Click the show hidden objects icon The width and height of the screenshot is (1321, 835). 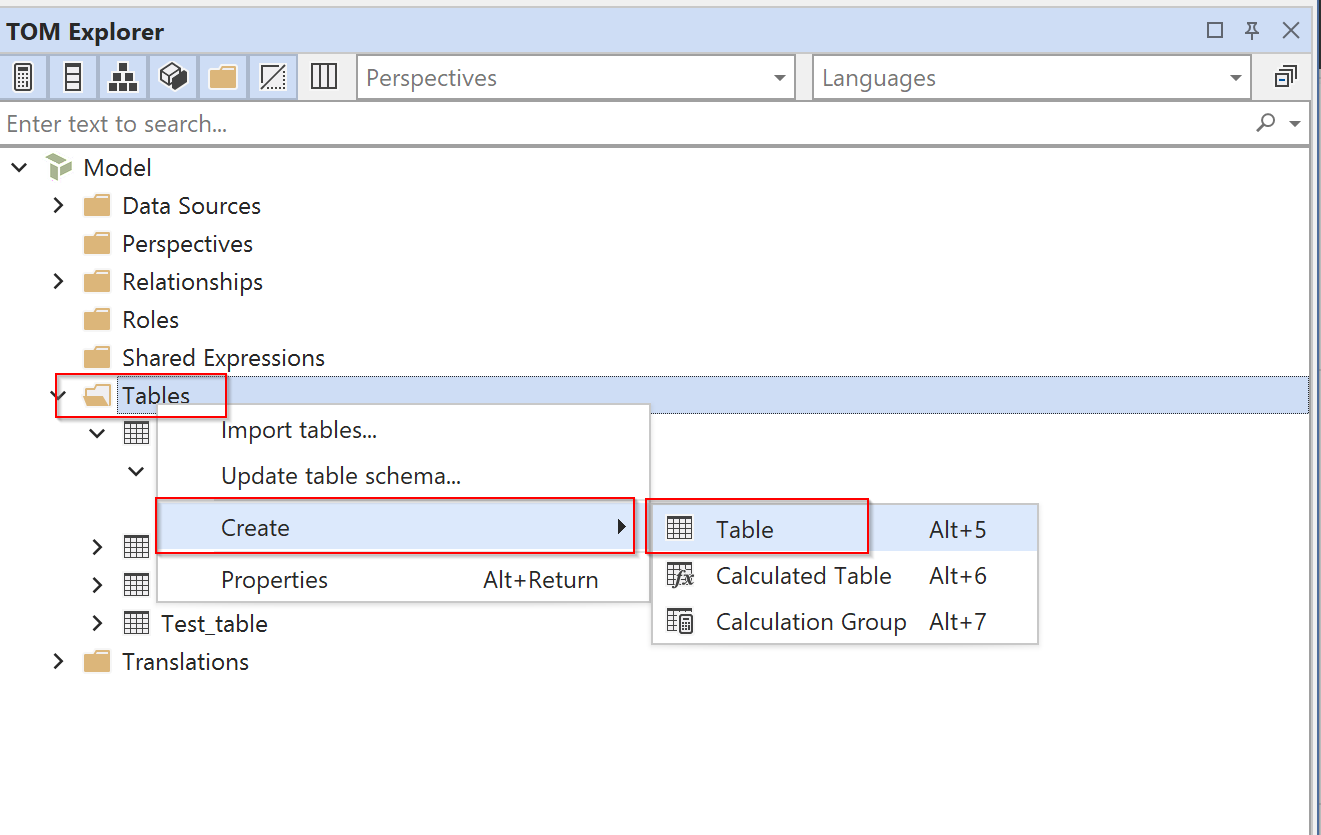coord(273,78)
